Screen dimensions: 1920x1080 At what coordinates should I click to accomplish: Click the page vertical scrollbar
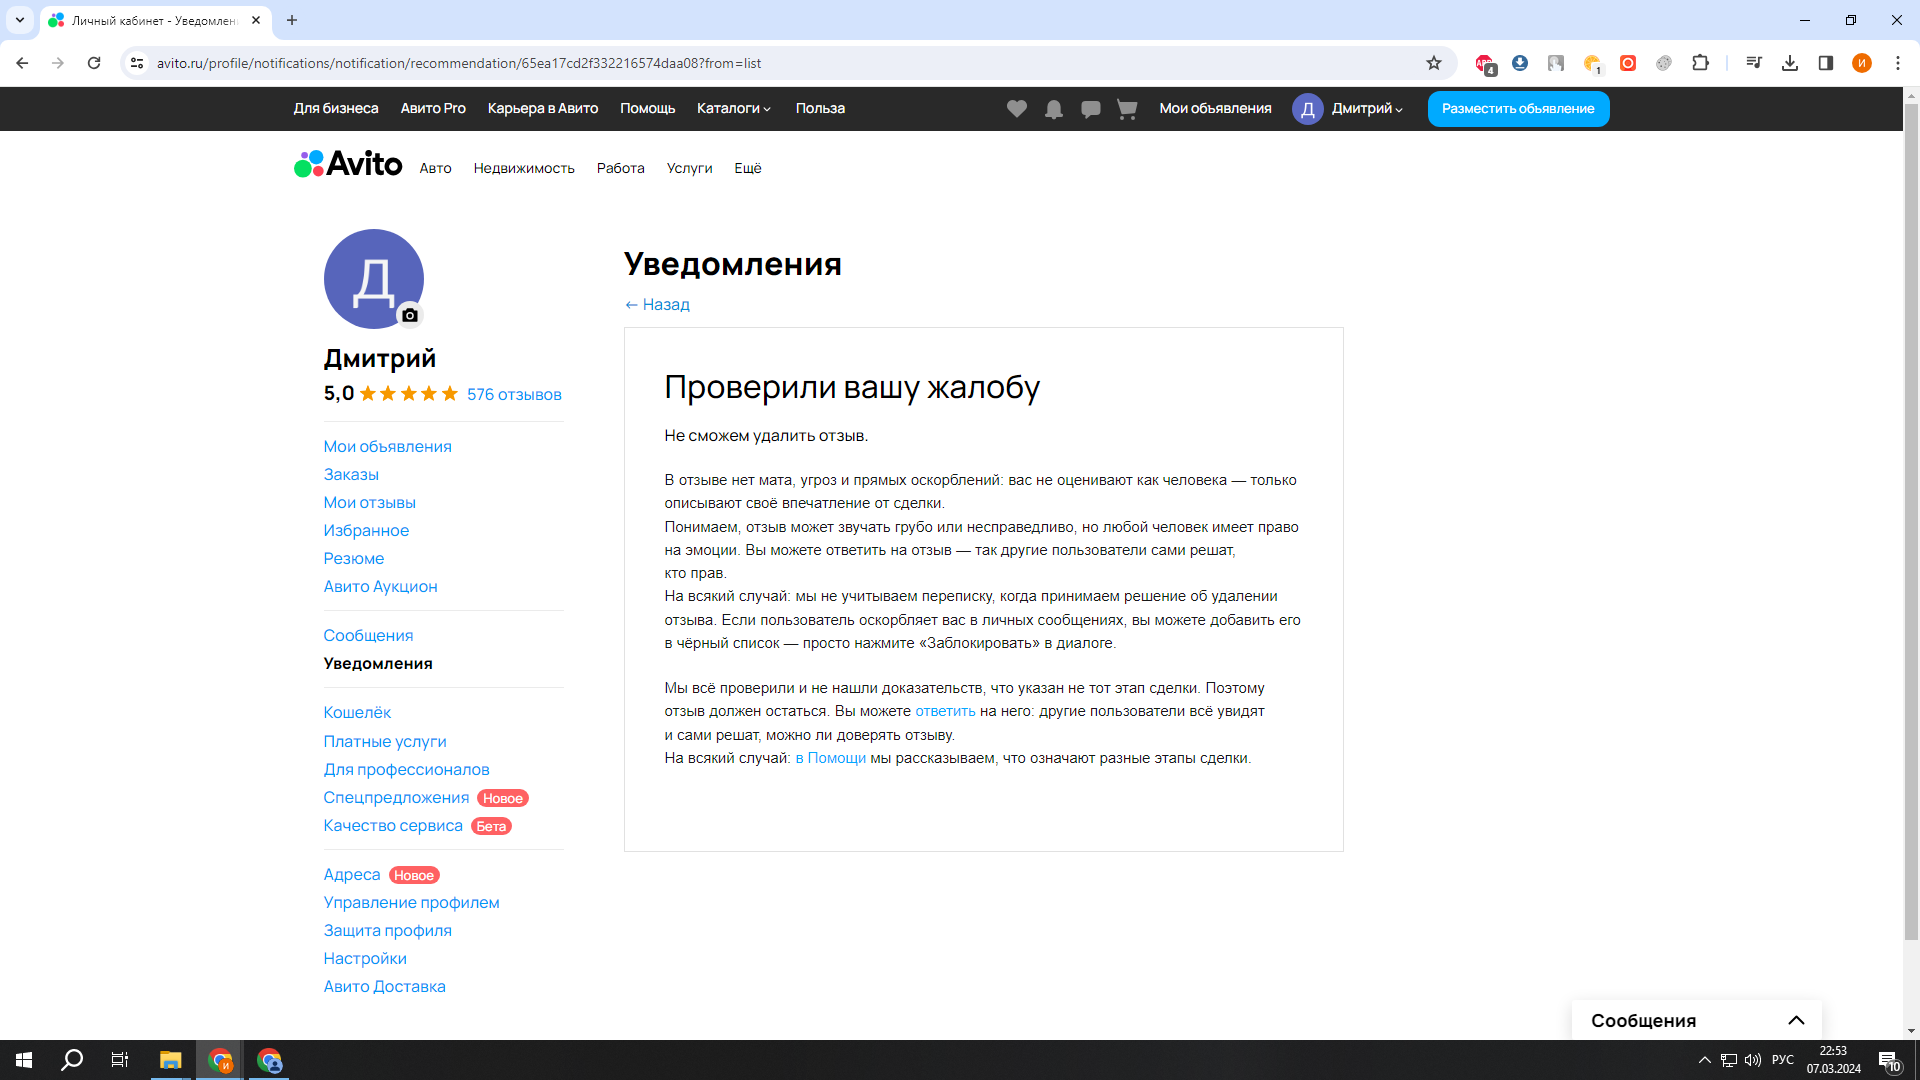tap(1911, 520)
